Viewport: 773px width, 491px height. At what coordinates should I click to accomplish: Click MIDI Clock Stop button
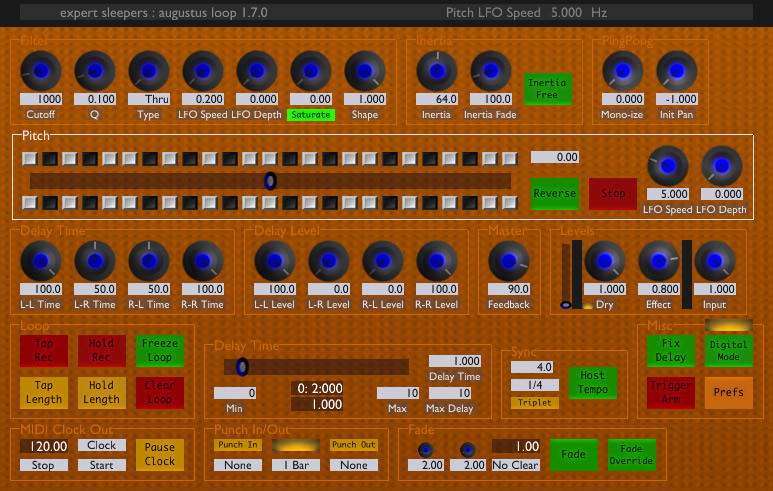coord(44,465)
